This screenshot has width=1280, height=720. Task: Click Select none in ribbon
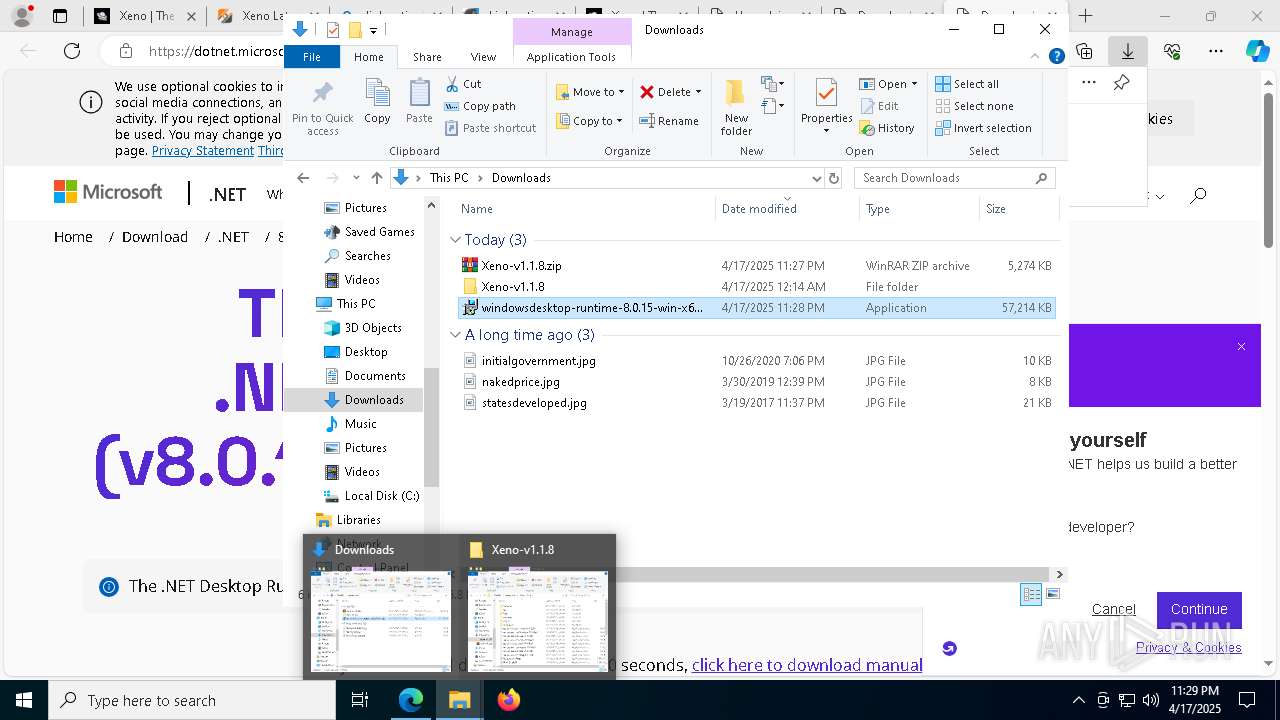pos(974,106)
